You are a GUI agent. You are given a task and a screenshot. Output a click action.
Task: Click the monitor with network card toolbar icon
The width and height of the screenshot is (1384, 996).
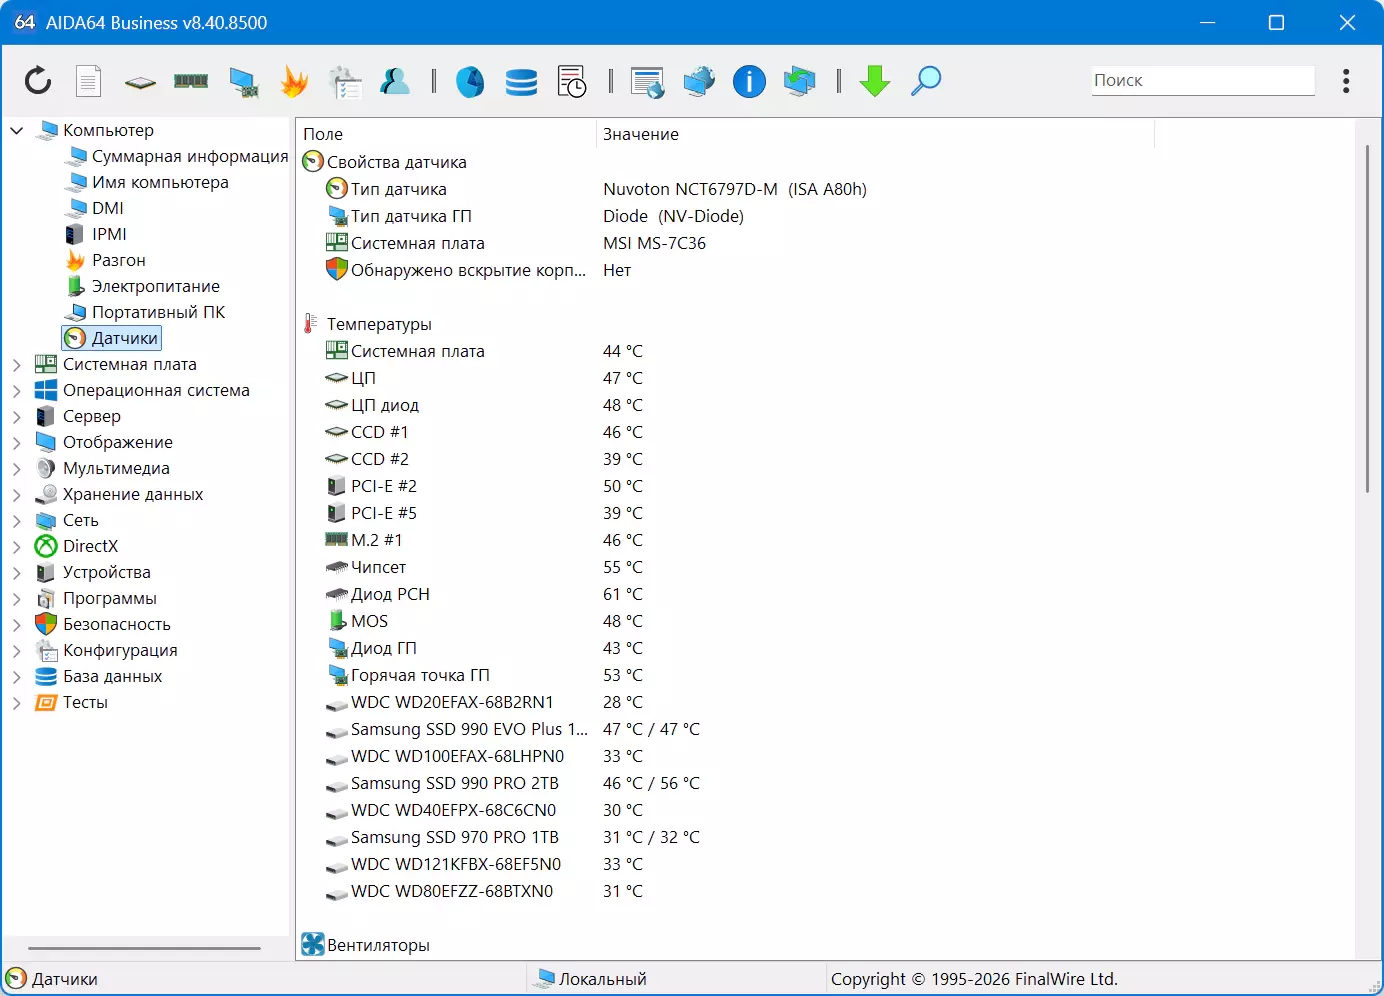tap(243, 82)
